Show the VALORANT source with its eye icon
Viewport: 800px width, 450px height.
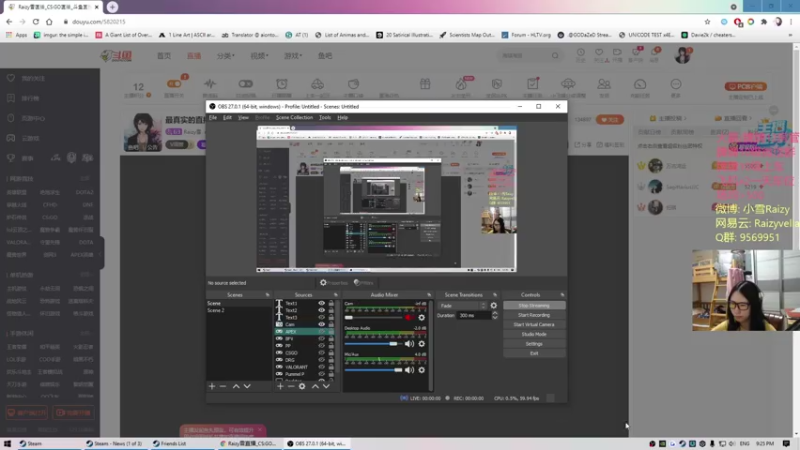(321, 367)
